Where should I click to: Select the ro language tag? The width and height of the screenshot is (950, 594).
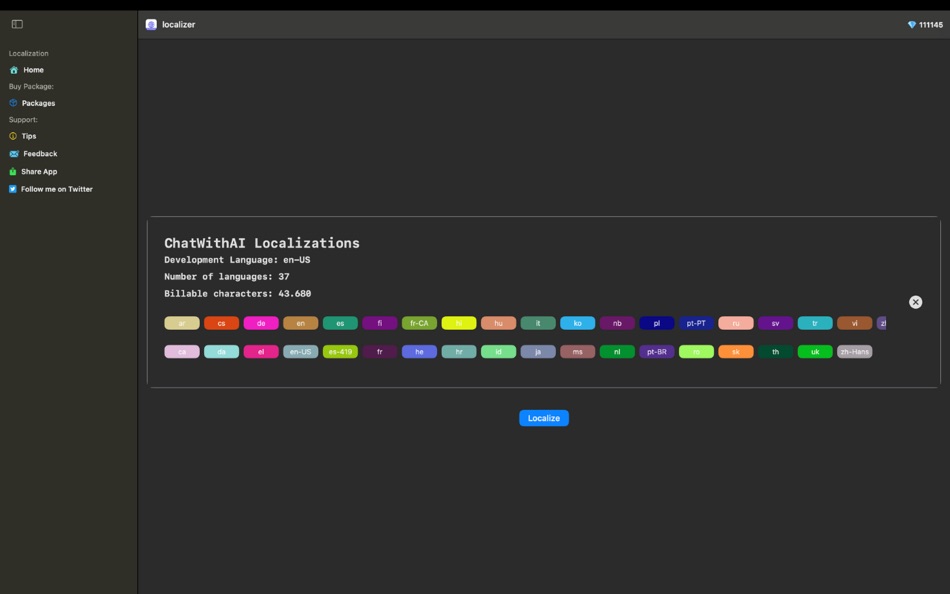point(696,352)
